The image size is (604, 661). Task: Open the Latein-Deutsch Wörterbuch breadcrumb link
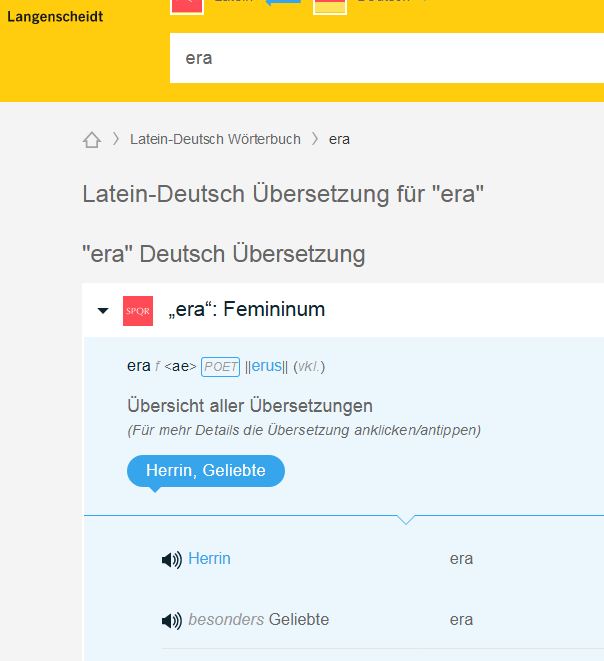215,139
